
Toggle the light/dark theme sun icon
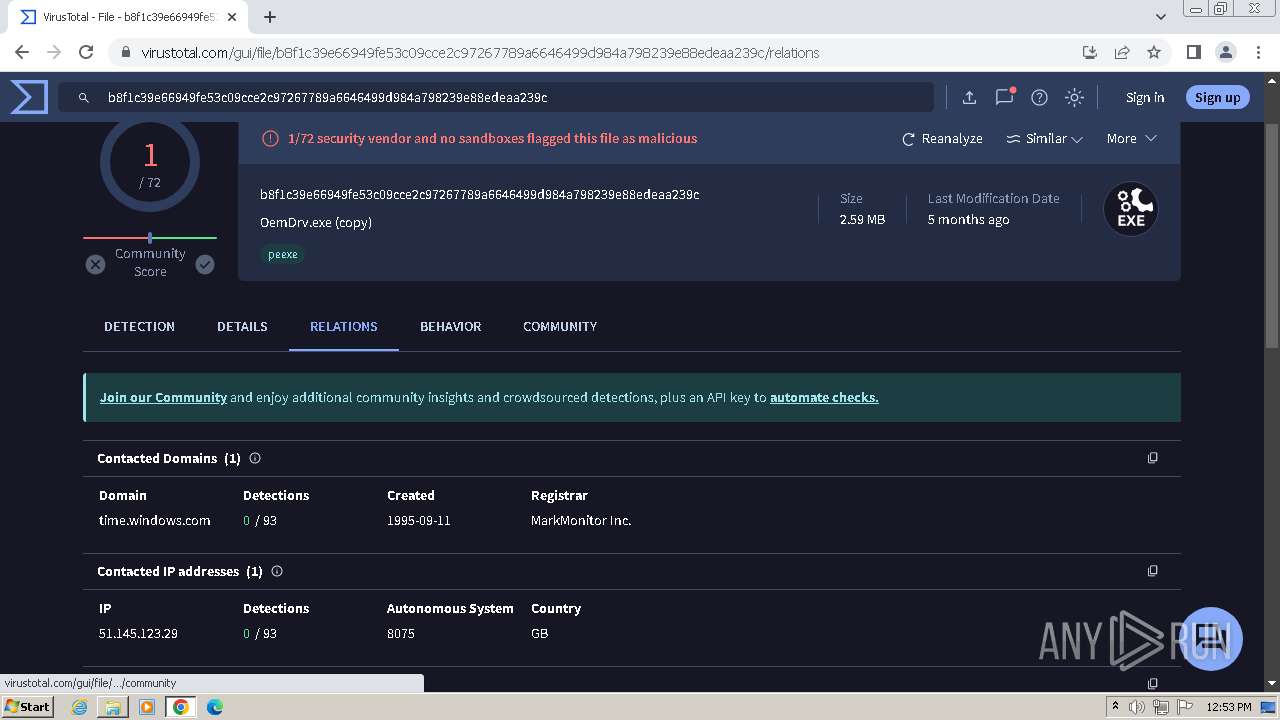click(1074, 97)
